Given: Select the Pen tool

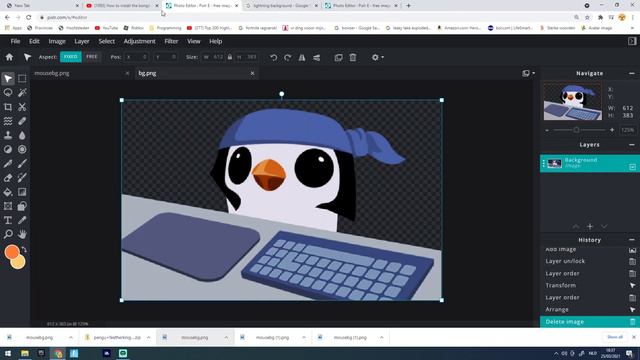Looking at the screenshot, I should point(8,164).
